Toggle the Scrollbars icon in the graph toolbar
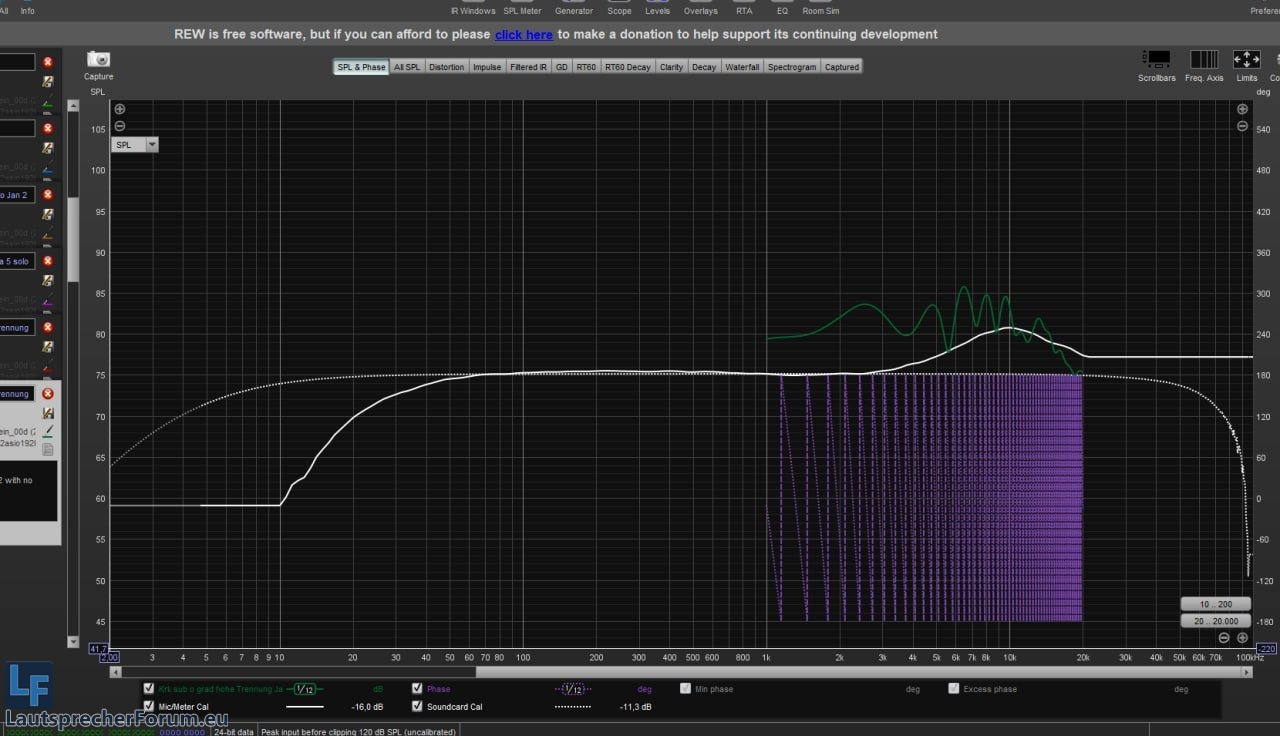 click(1156, 60)
